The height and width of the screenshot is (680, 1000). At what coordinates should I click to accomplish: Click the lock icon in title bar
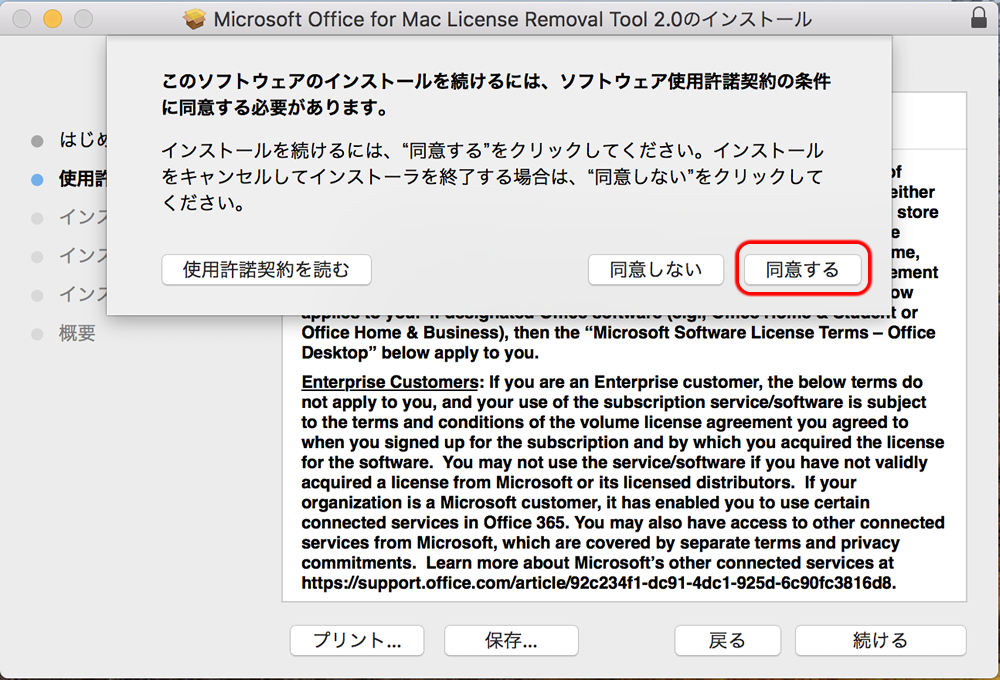978,17
